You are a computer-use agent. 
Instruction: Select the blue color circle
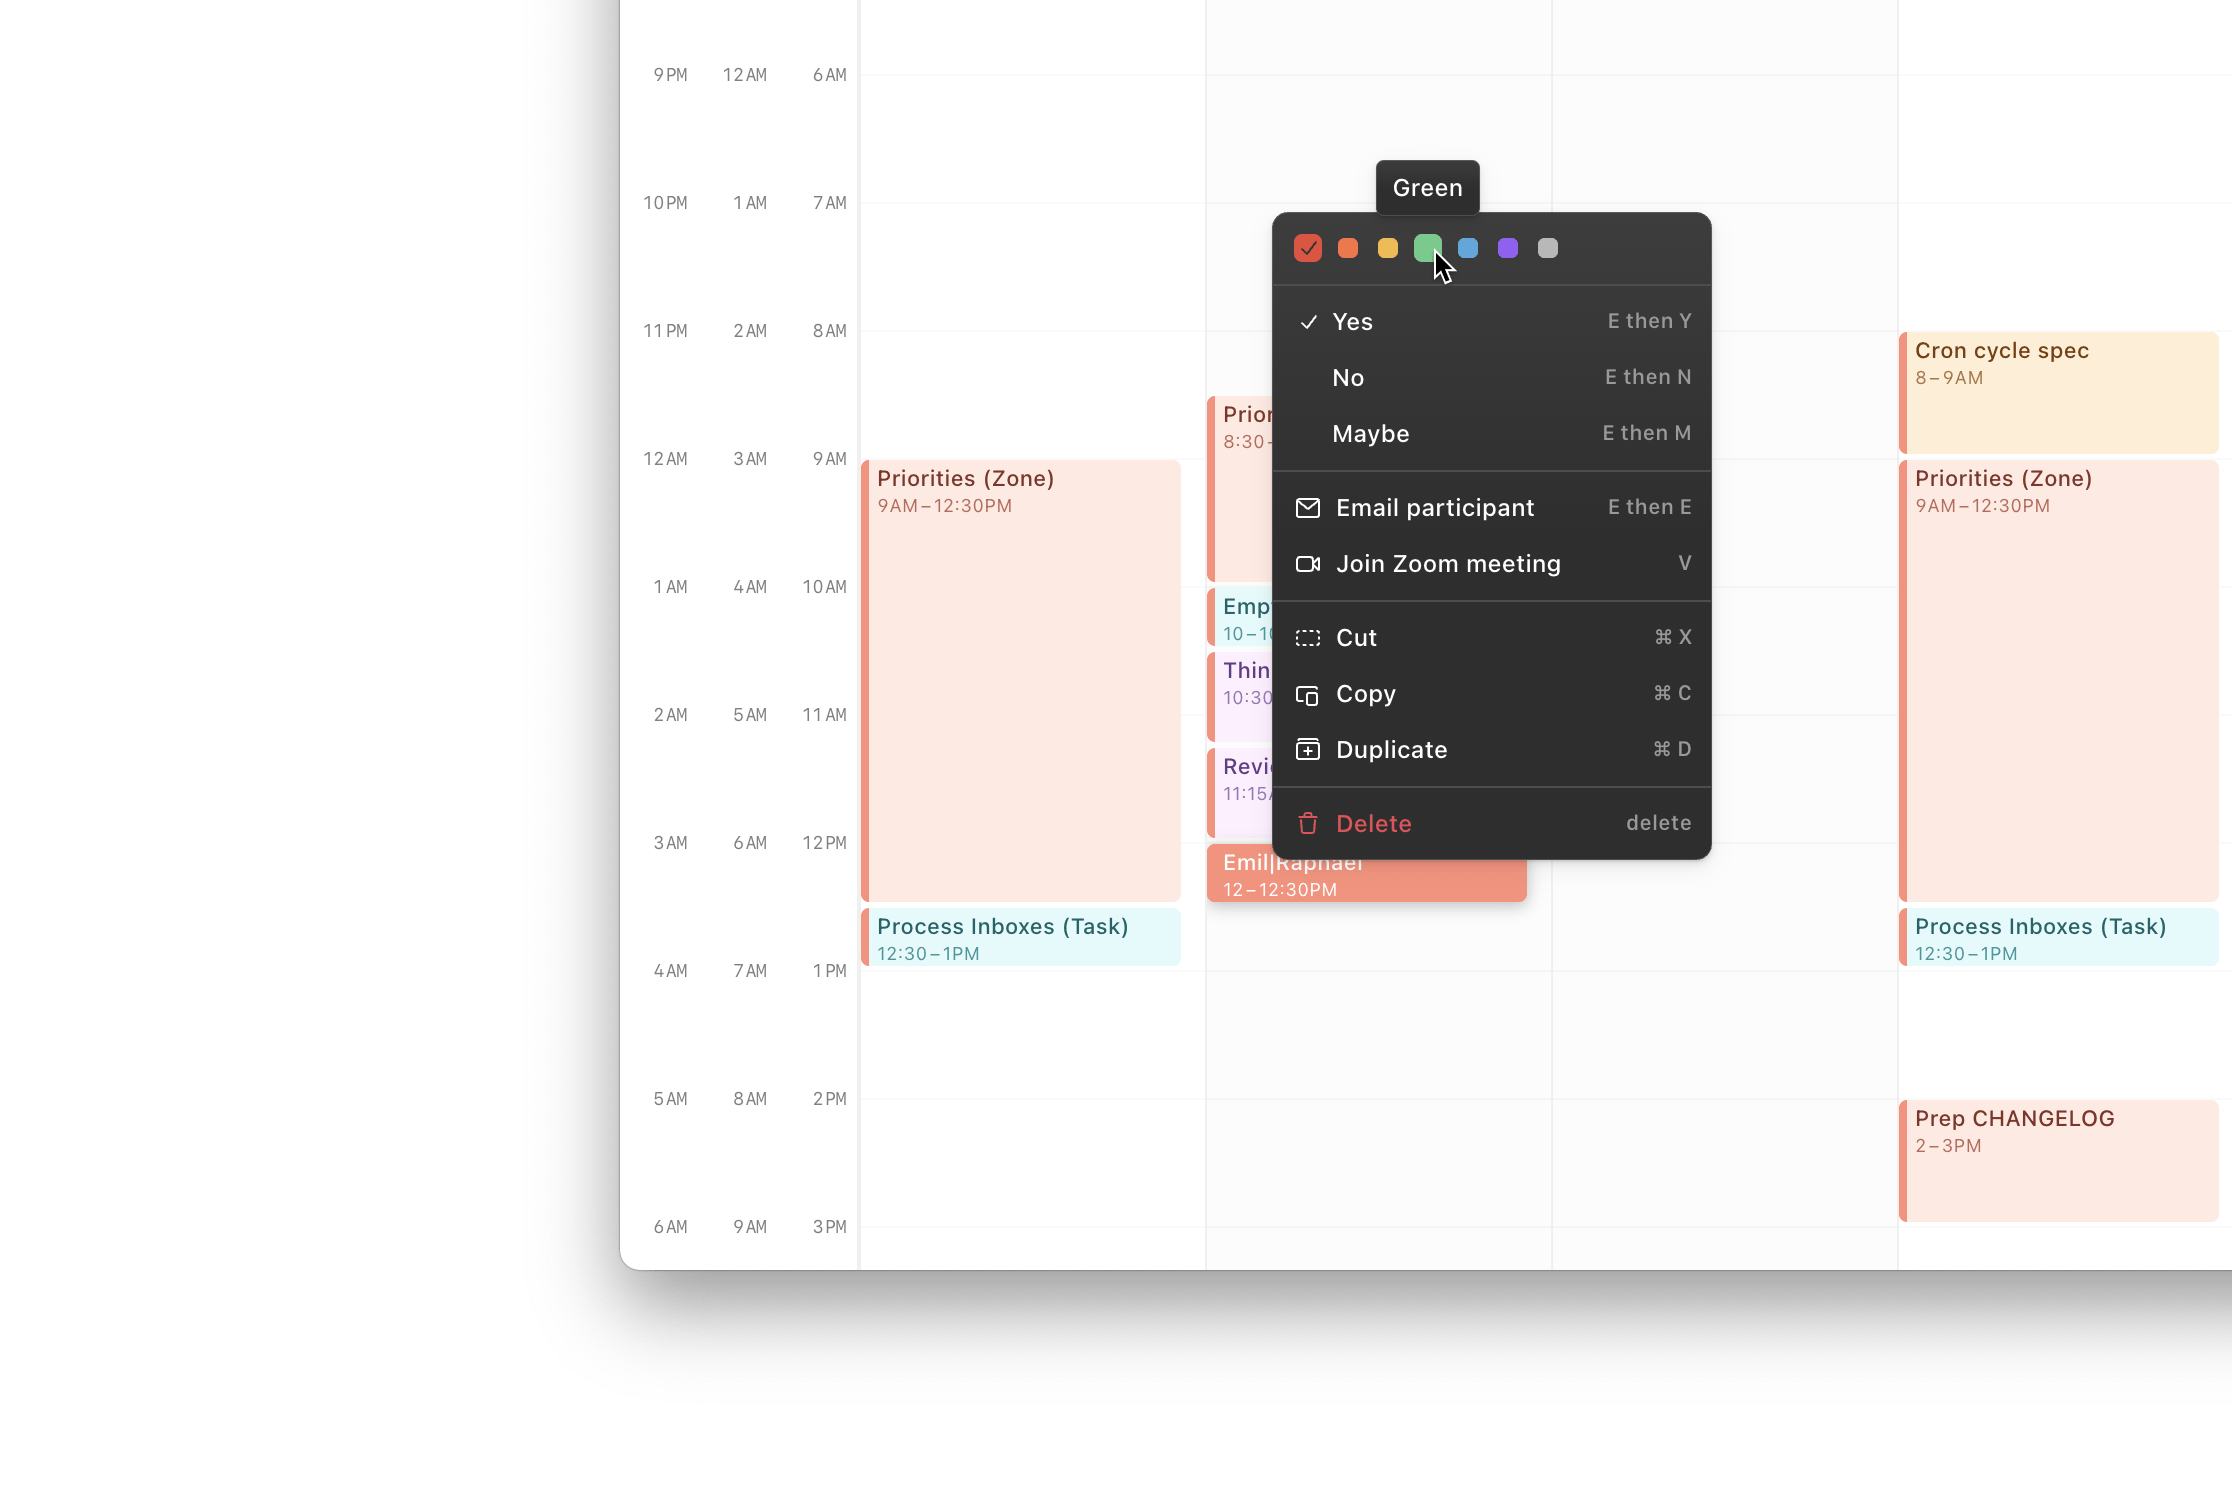[1466, 247]
